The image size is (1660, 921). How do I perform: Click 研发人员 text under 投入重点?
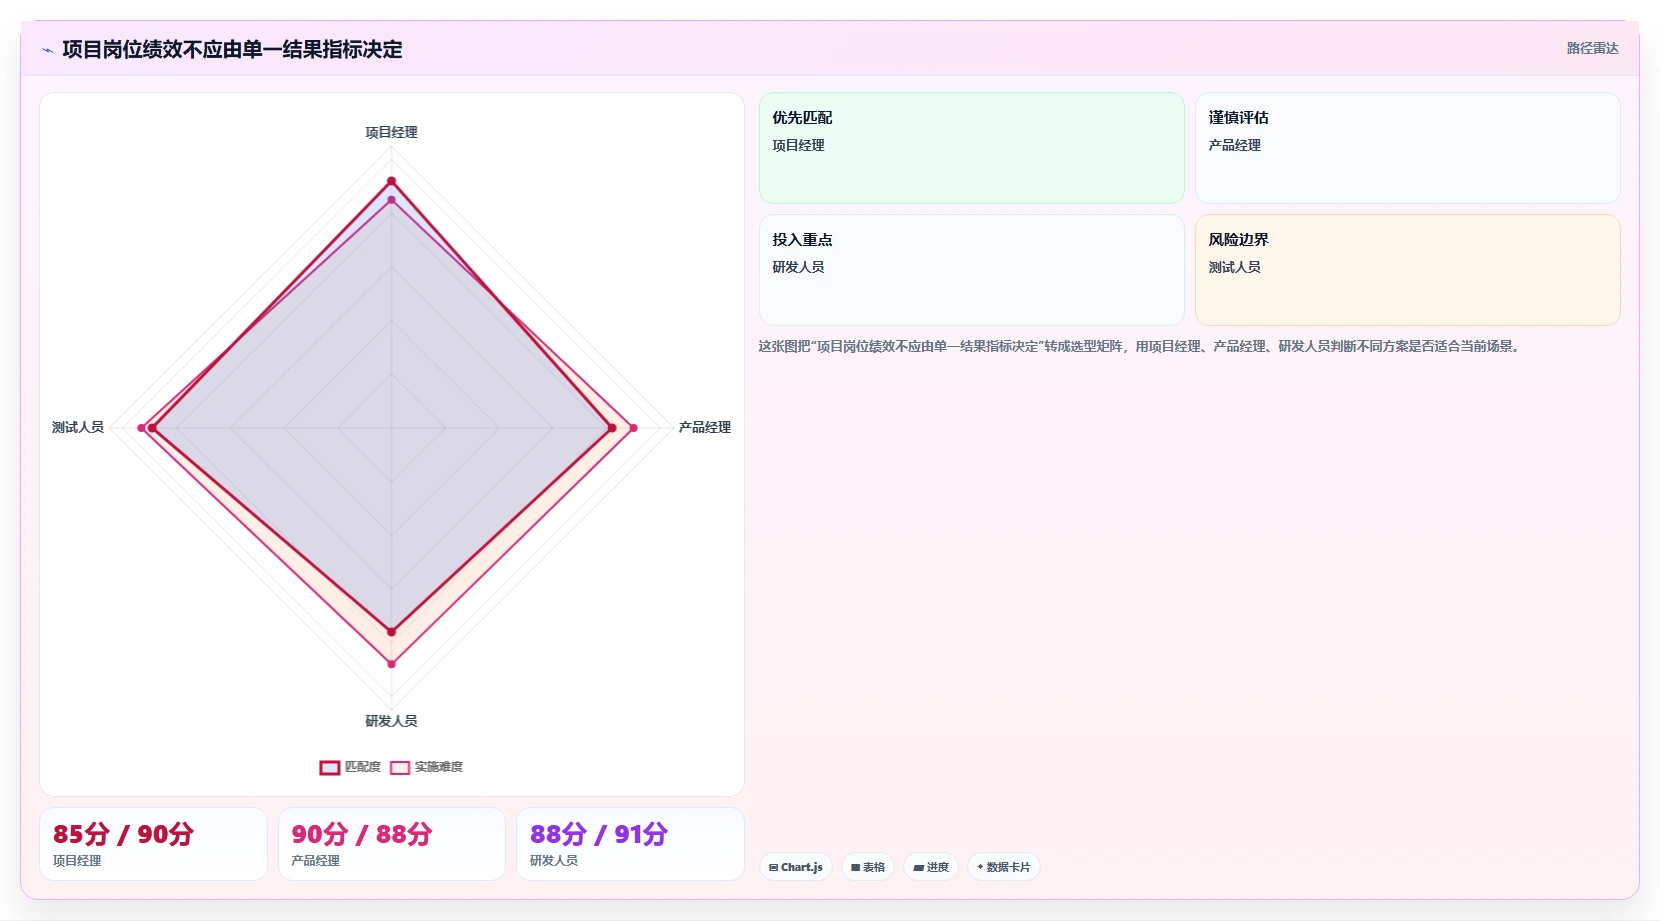click(x=798, y=267)
